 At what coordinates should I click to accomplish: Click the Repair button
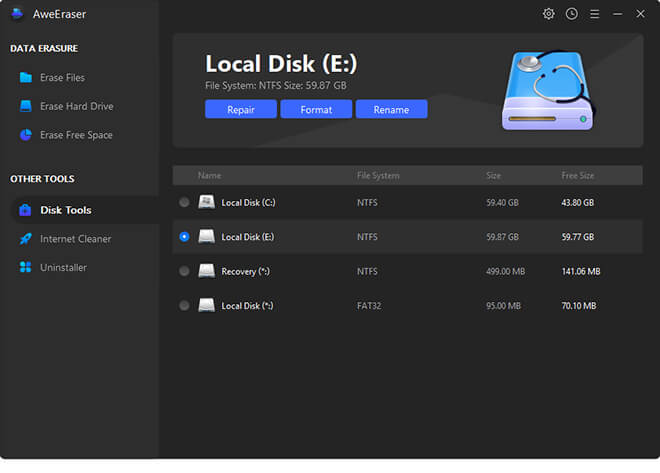[x=241, y=109]
